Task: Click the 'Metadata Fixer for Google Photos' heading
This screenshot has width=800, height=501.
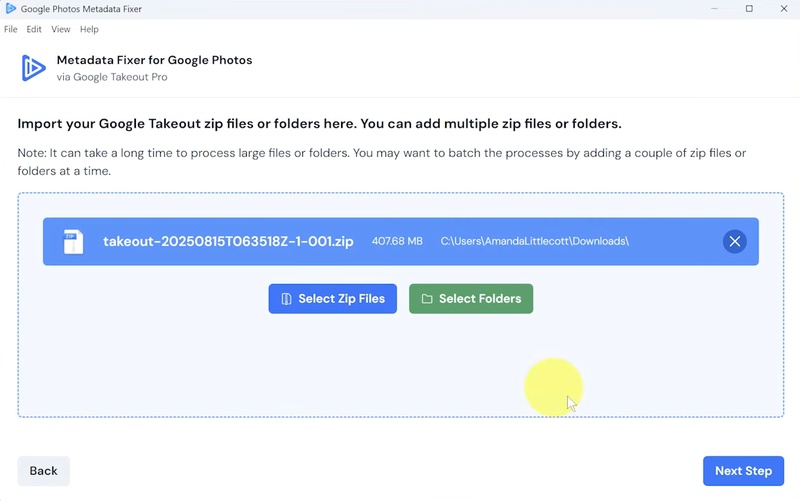Action: (x=154, y=60)
